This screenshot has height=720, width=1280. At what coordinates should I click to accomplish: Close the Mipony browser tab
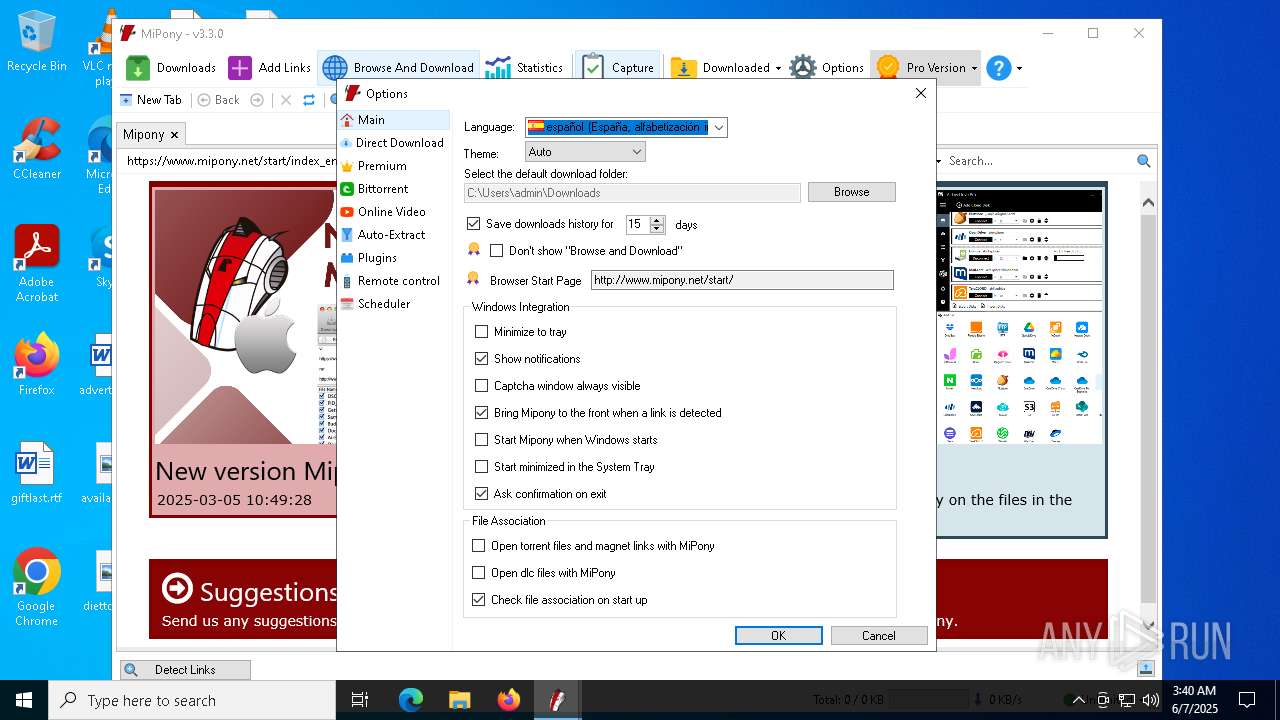174,134
